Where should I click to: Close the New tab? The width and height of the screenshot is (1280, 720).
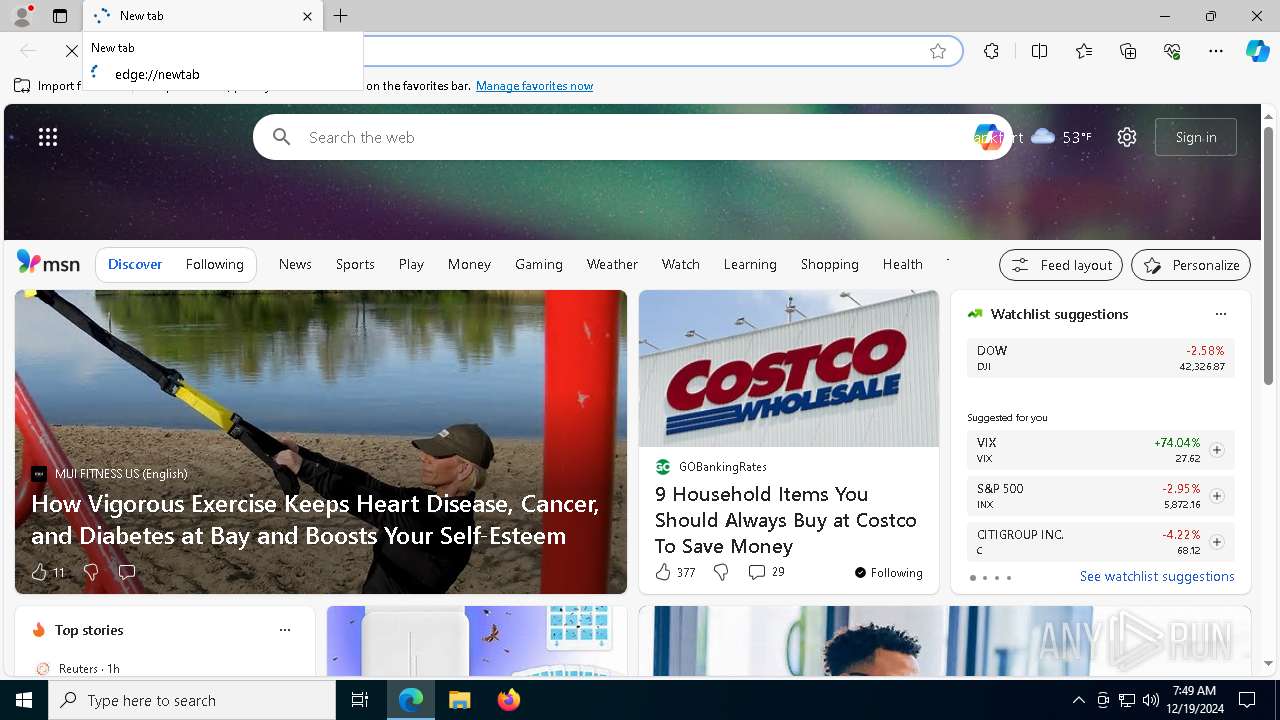coord(307,16)
